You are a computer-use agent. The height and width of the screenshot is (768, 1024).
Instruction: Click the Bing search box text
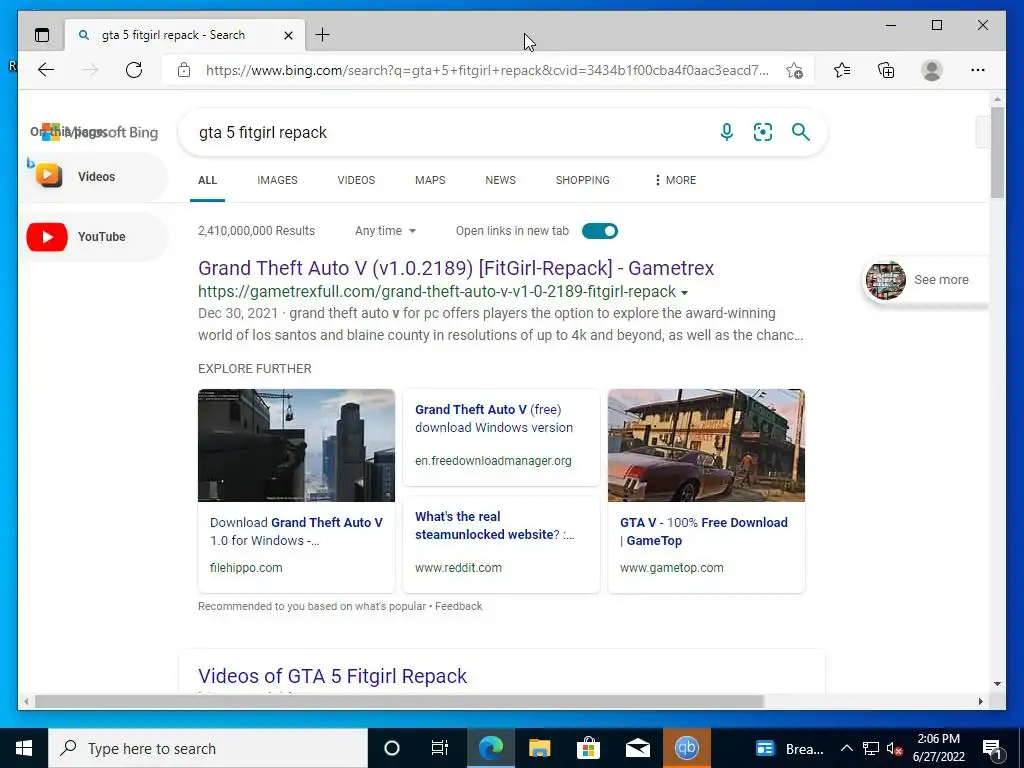(263, 133)
